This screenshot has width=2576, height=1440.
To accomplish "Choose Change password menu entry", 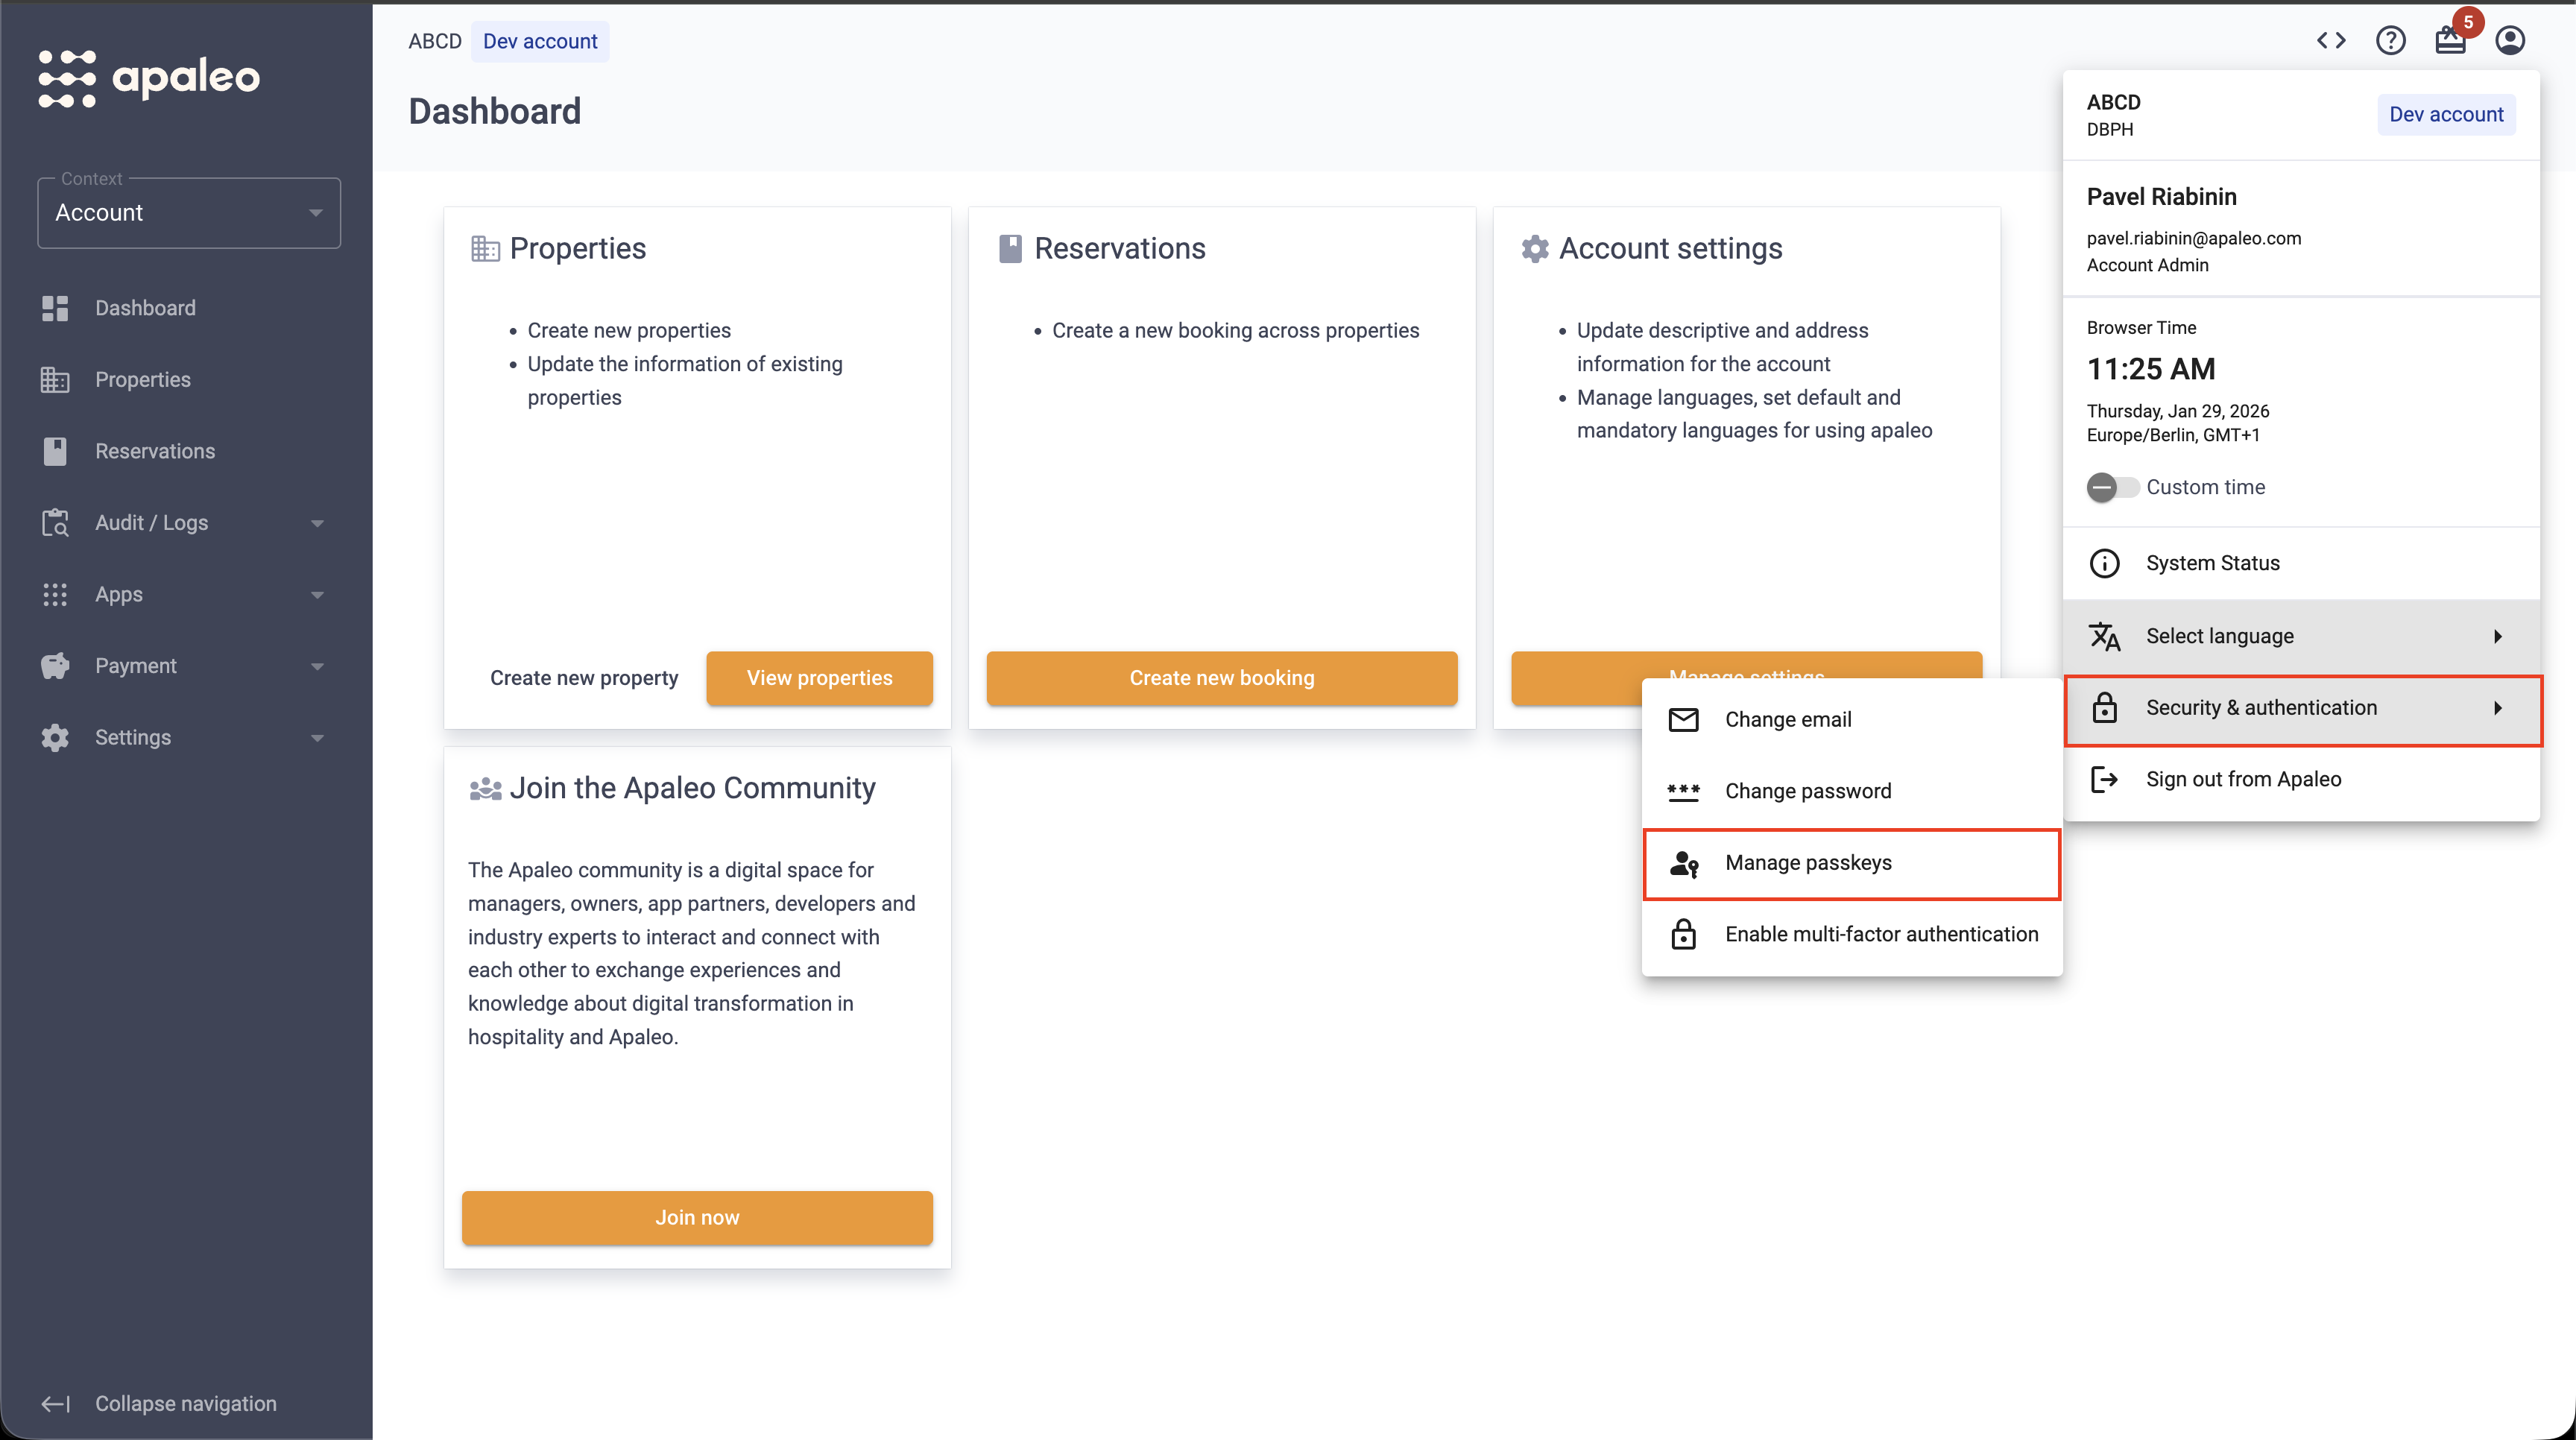I will click(x=1852, y=791).
